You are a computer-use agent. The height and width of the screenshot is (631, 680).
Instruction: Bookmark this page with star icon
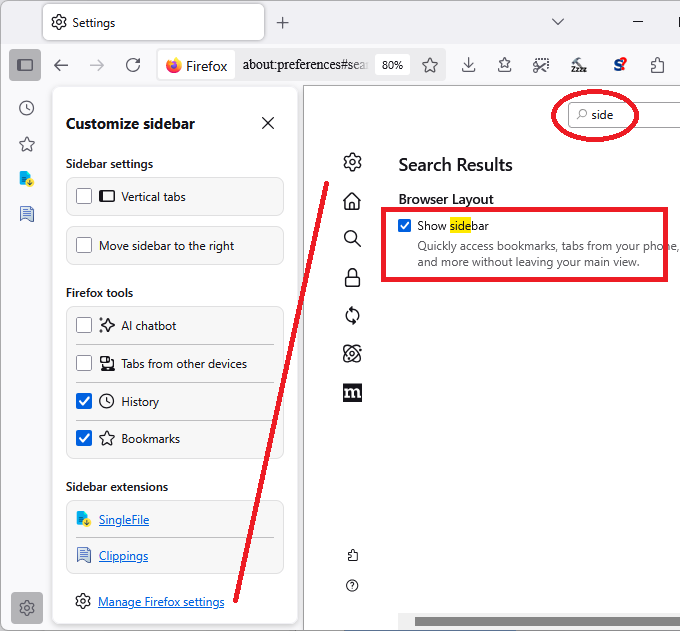[x=430, y=65]
